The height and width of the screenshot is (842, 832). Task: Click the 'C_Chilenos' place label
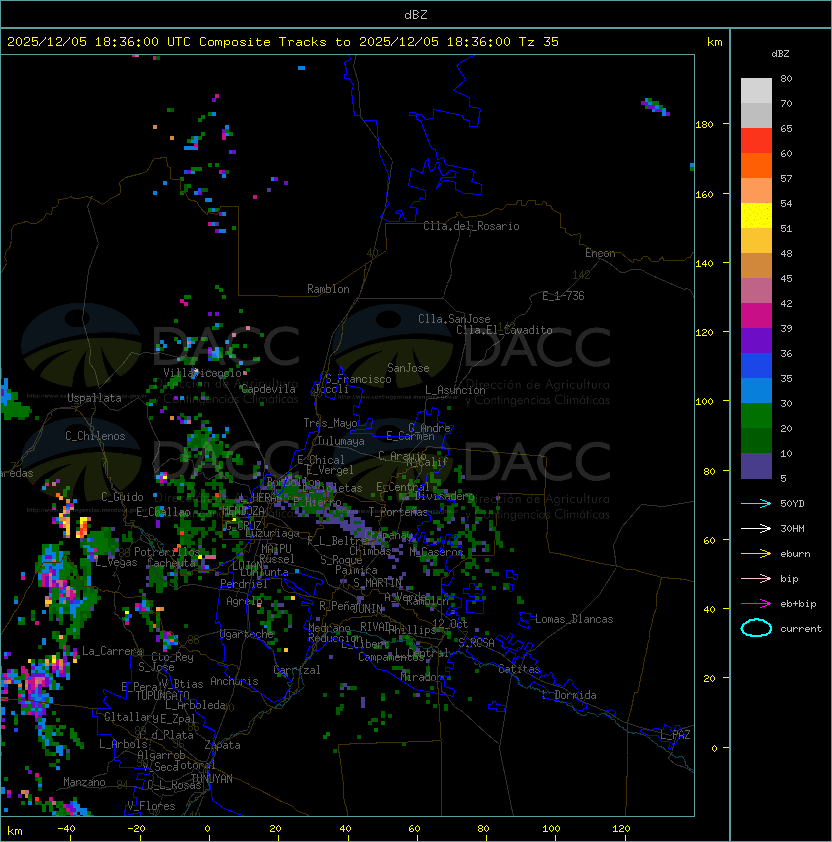(95, 436)
